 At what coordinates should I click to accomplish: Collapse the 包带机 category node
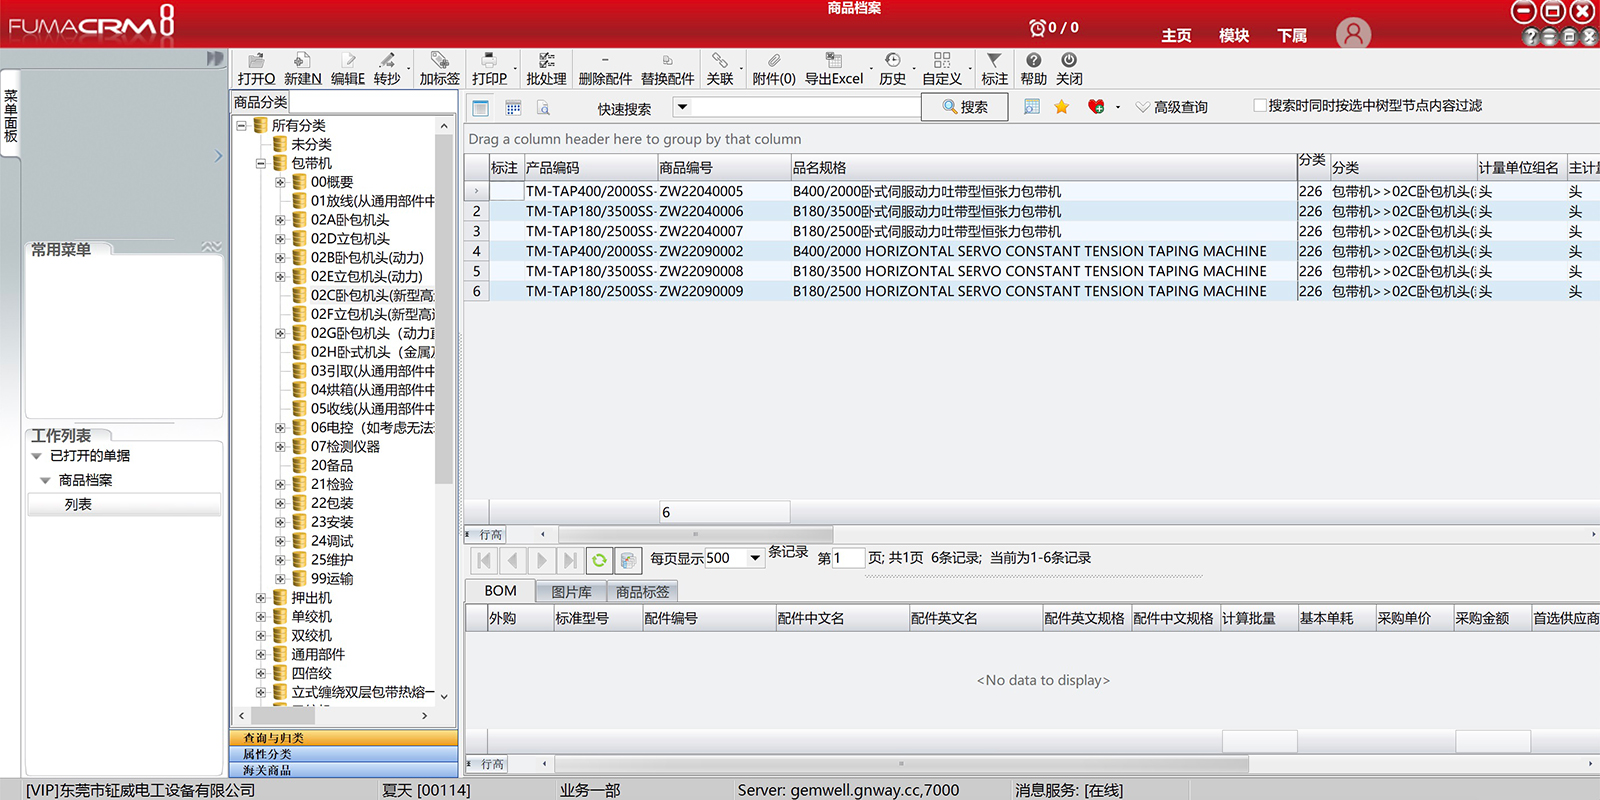tap(261, 163)
